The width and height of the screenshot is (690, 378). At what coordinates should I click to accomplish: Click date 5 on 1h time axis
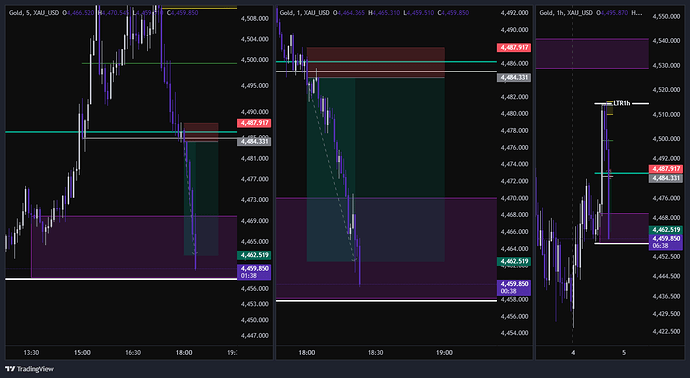[x=624, y=352]
